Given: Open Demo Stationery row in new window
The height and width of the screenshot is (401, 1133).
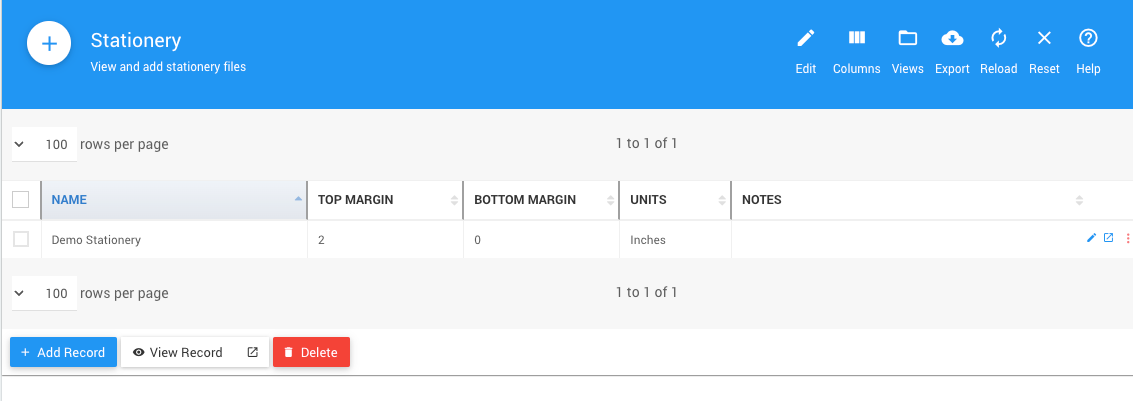Looking at the screenshot, I should point(1108,238).
